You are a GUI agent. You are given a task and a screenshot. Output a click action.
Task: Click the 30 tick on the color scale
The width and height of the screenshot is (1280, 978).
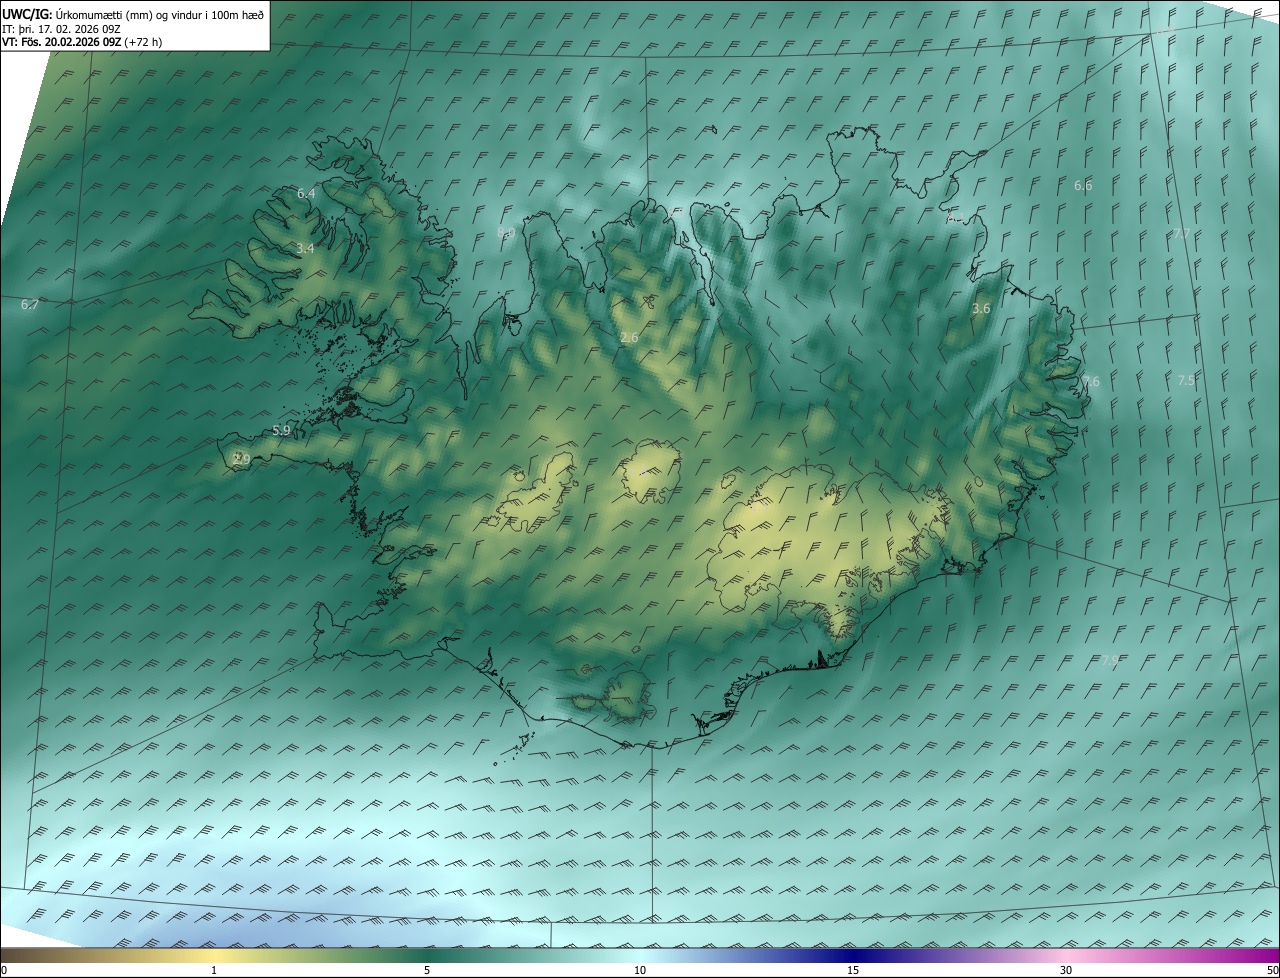pos(1066,970)
